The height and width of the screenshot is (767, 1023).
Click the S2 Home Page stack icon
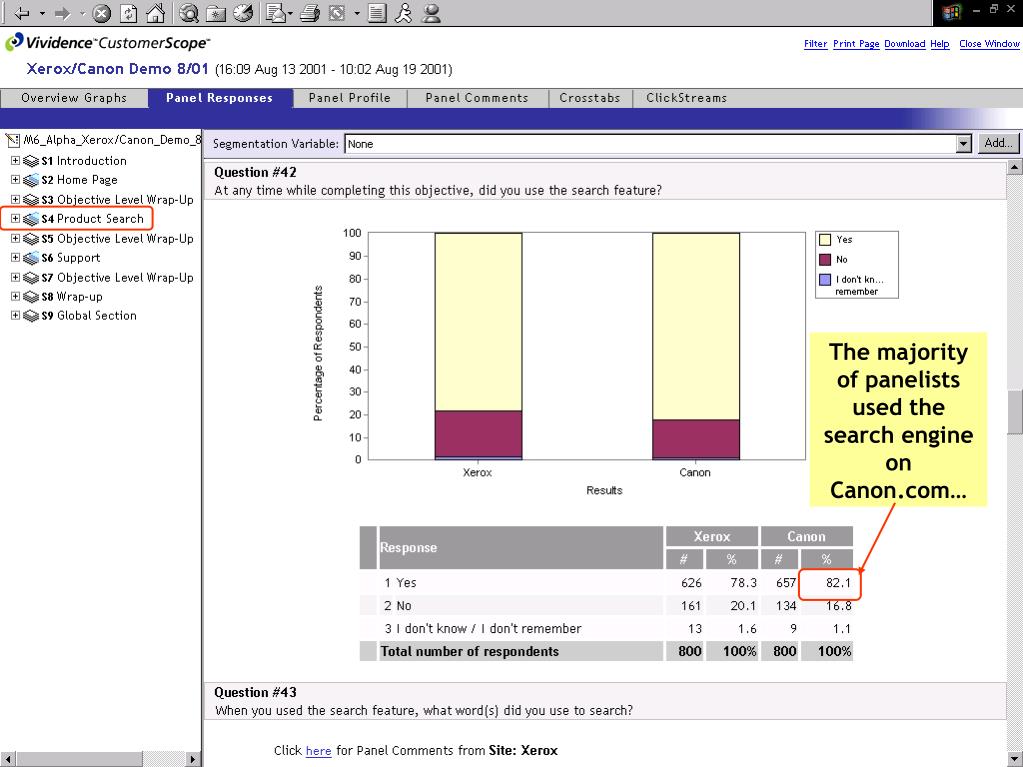(x=31, y=180)
